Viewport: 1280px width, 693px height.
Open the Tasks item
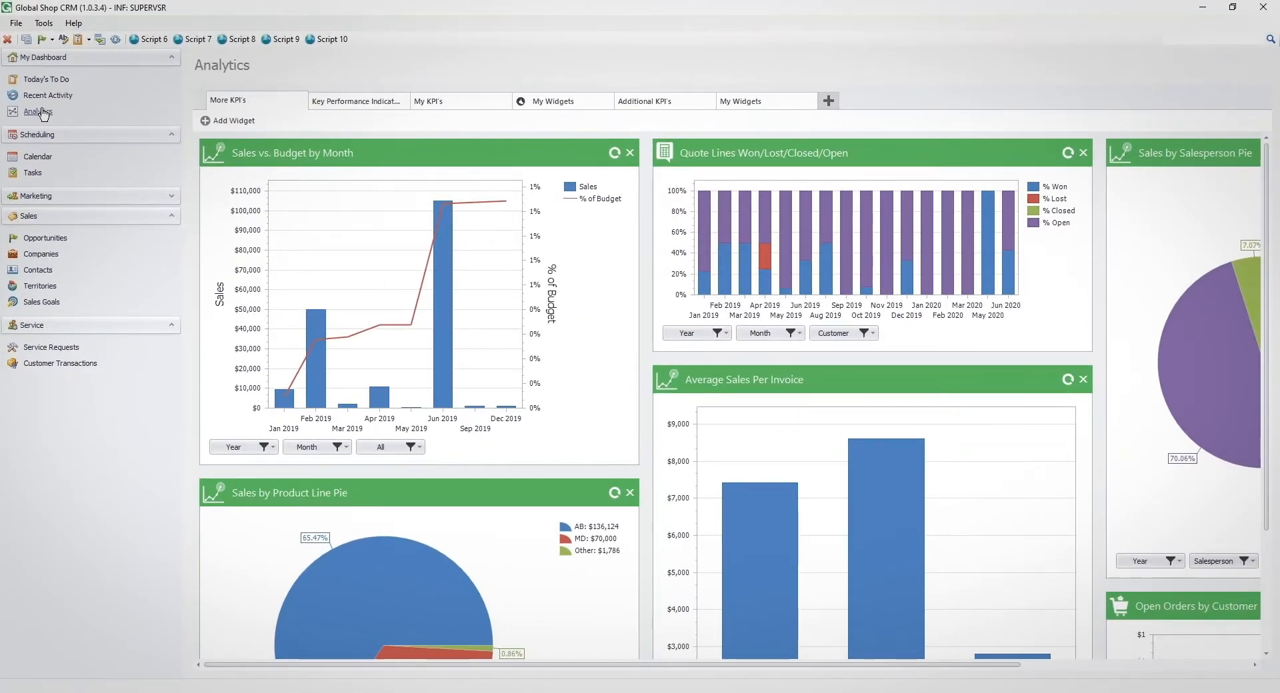[x=33, y=173]
